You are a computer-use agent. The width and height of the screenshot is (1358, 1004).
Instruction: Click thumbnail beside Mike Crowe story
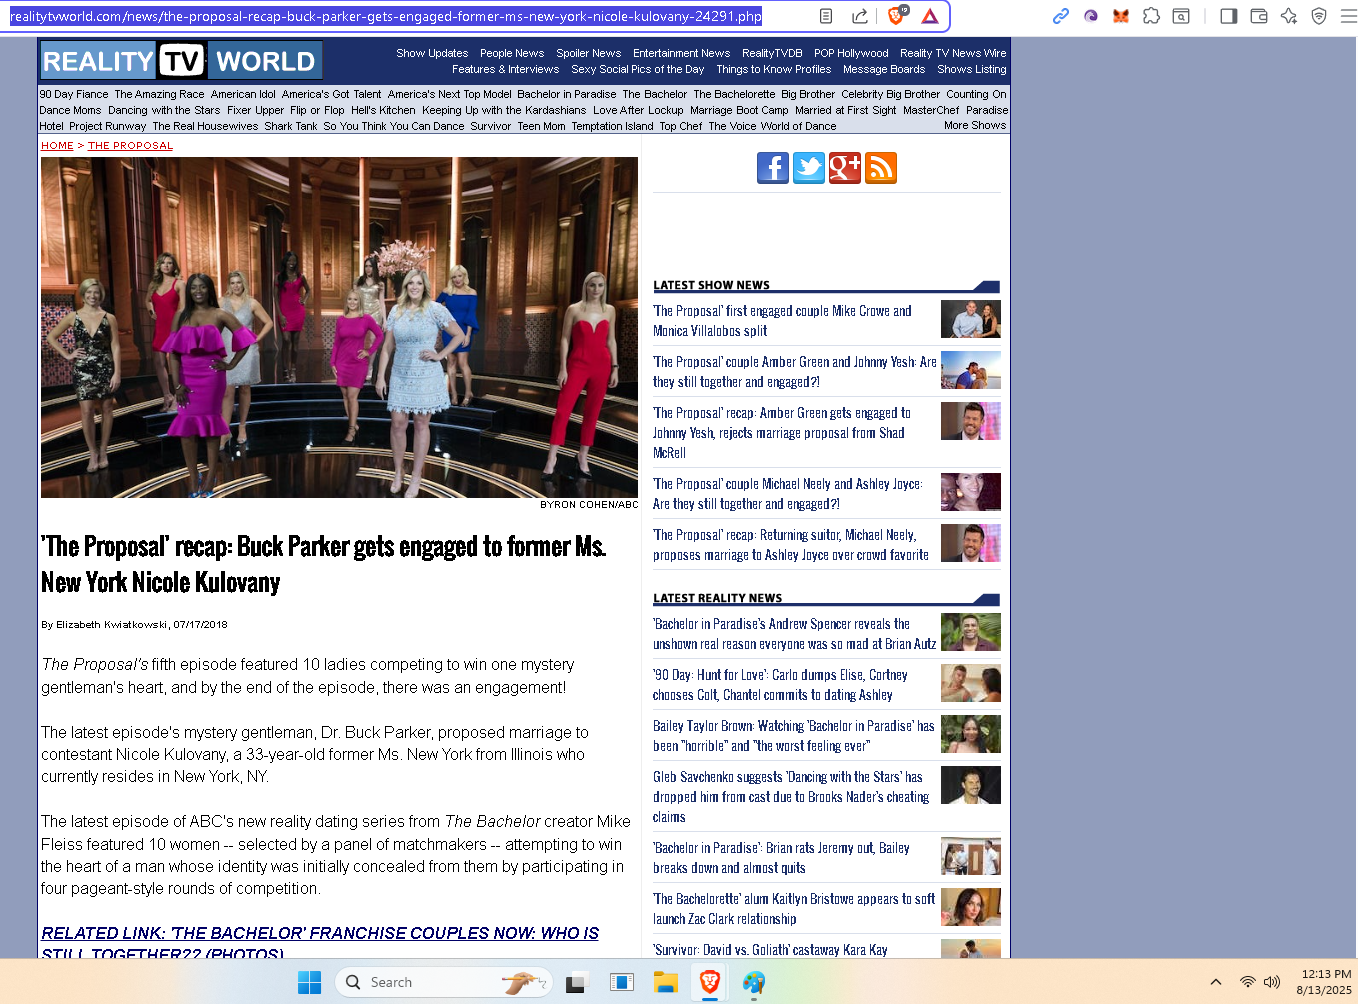[x=971, y=319]
